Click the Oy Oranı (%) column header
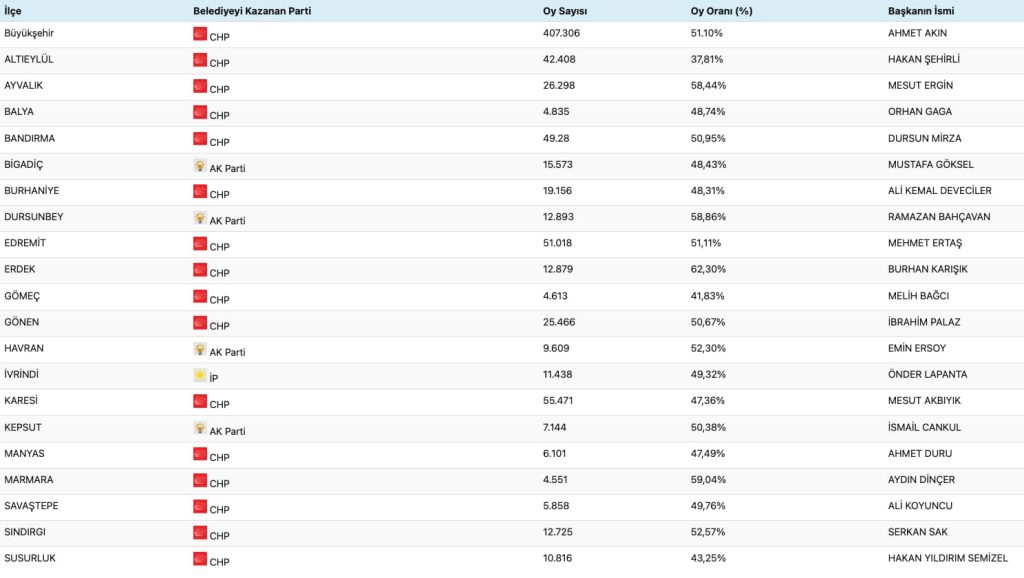This screenshot has height=578, width=1024. pos(720,11)
